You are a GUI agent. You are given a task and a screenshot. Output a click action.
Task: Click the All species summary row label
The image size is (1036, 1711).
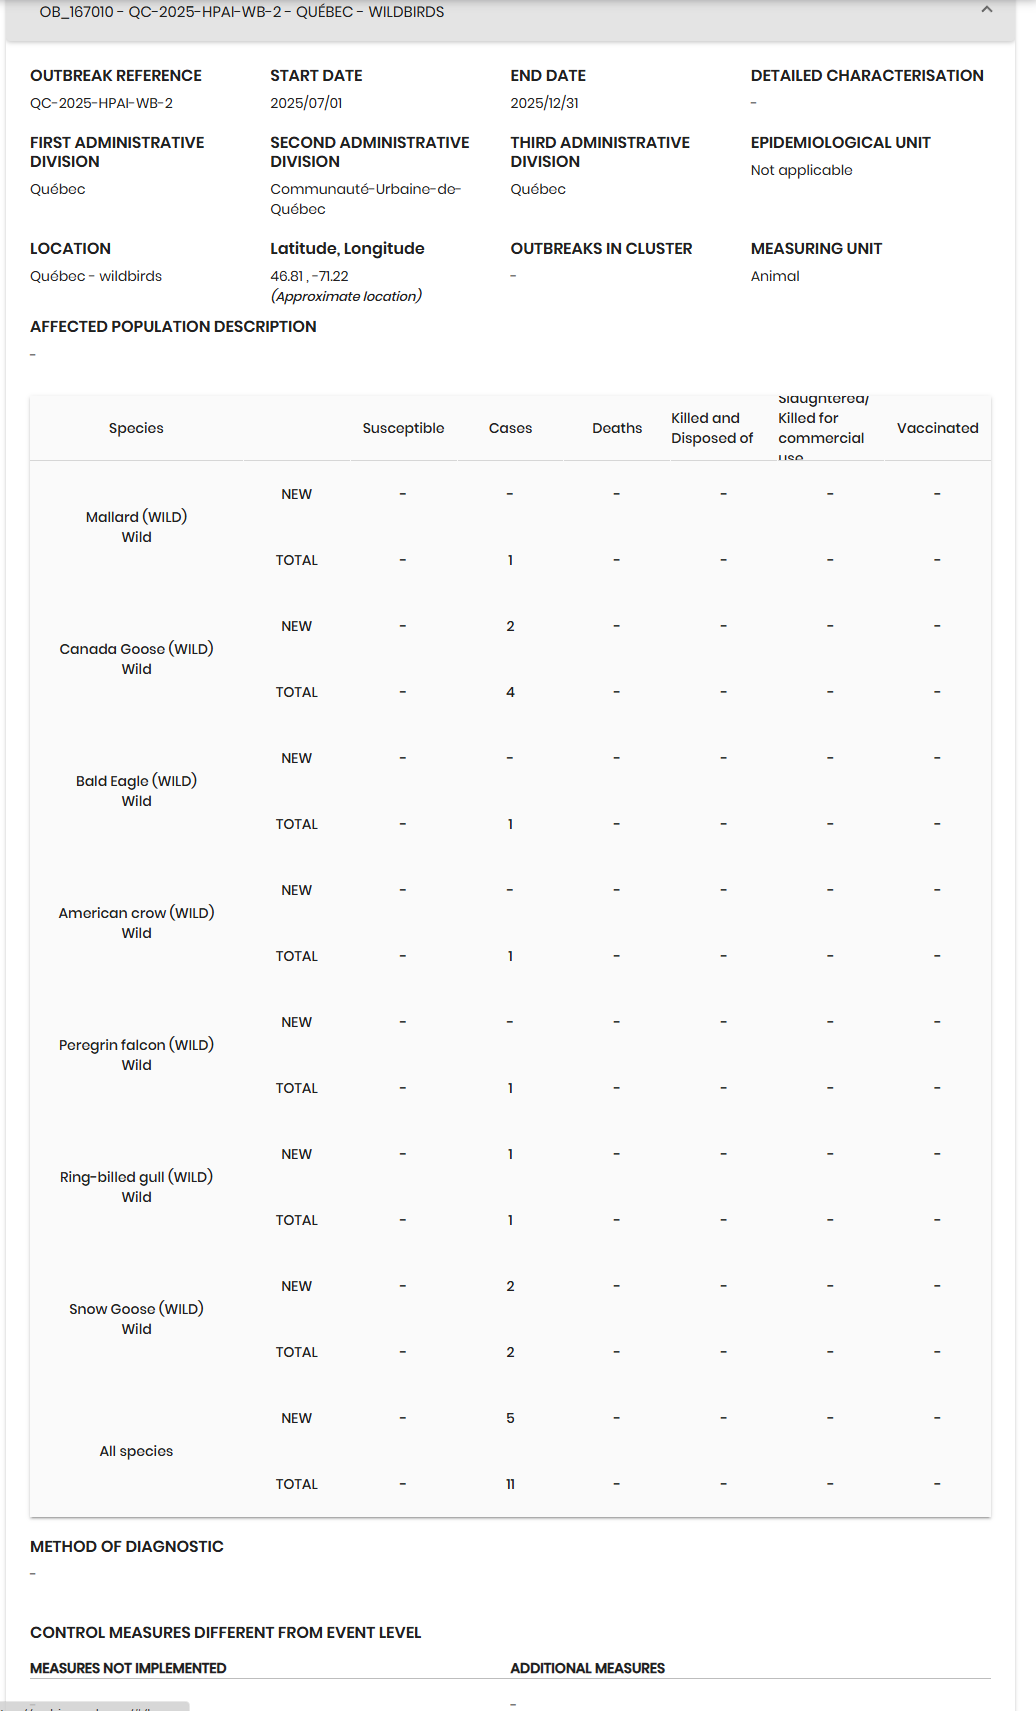pos(136,1451)
